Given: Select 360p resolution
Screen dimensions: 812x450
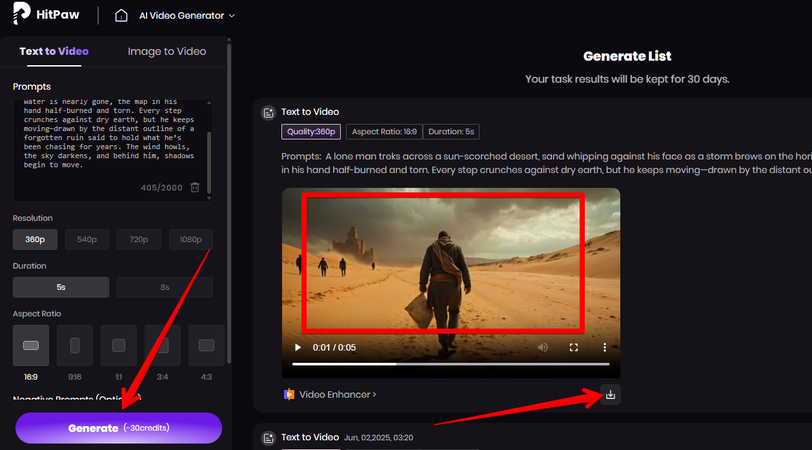Looking at the screenshot, I should coord(35,239).
